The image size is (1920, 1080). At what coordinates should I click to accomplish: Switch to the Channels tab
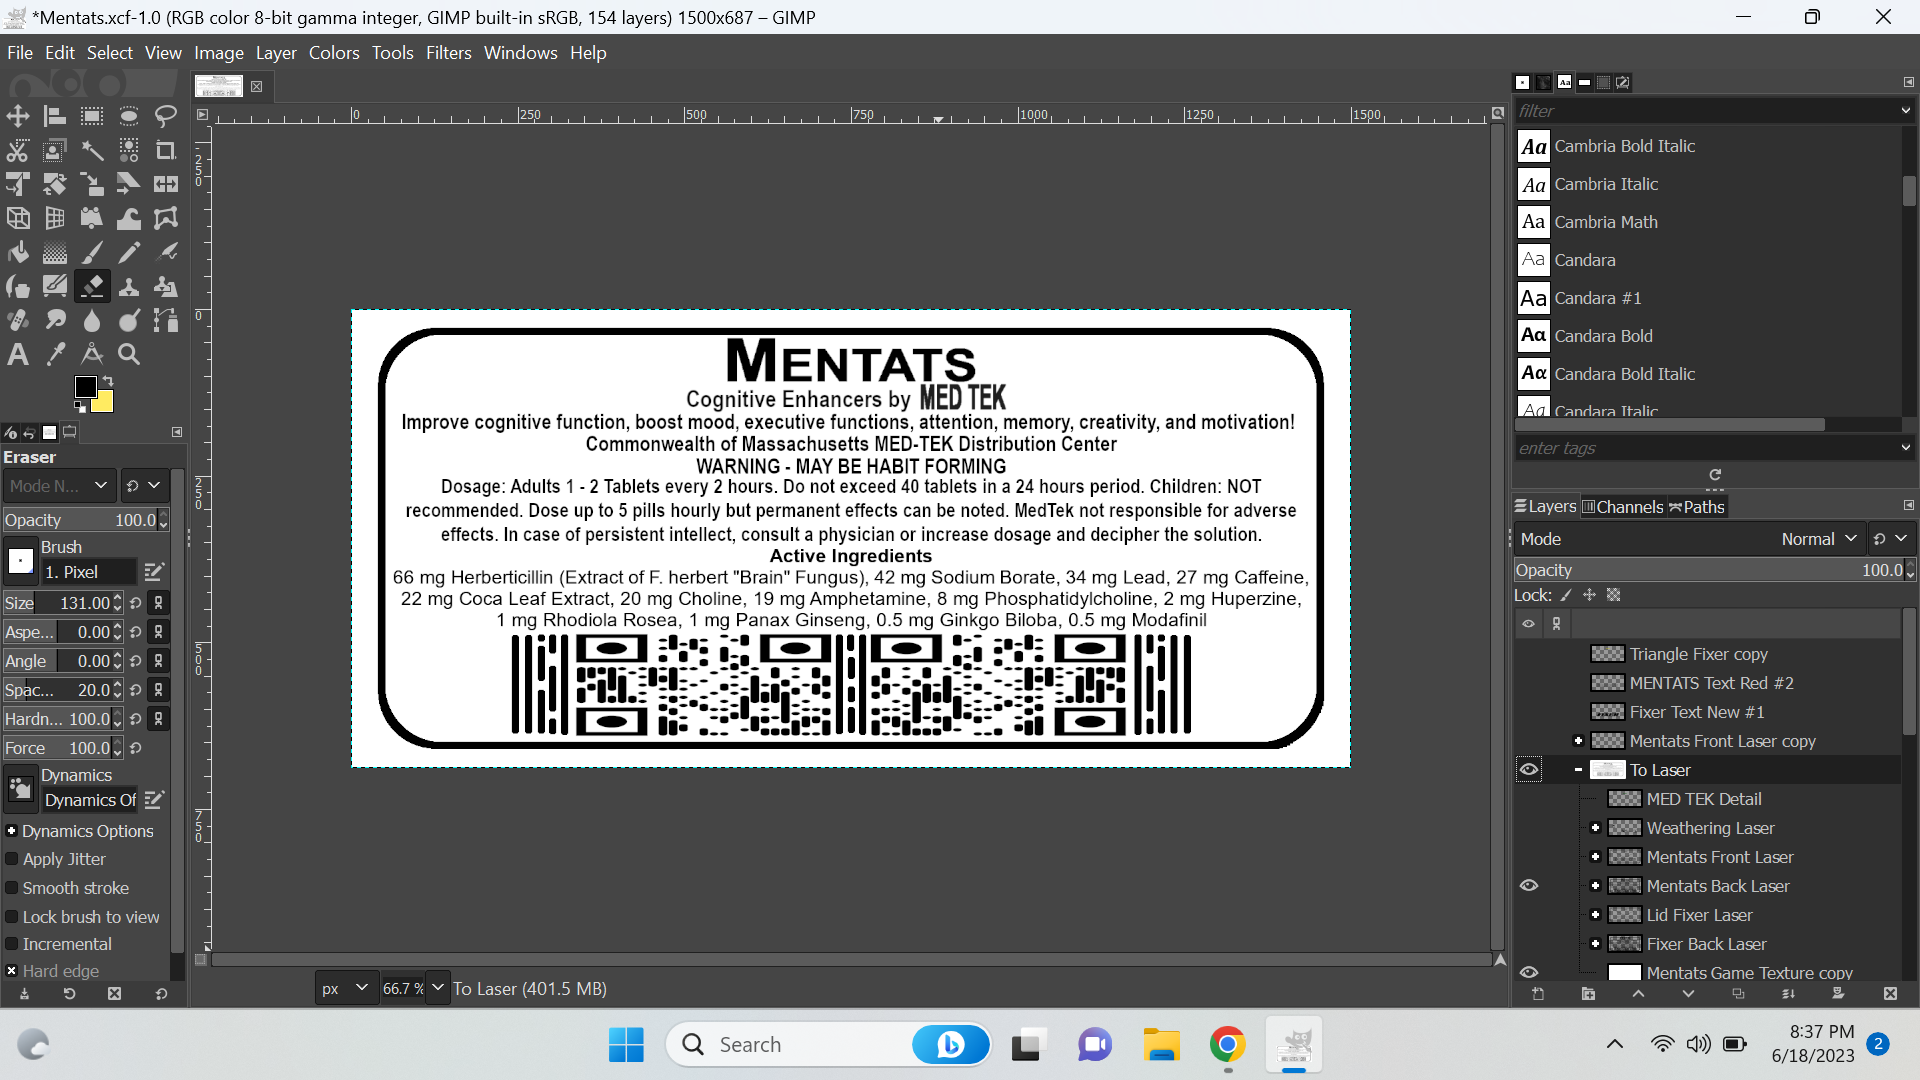point(1623,507)
